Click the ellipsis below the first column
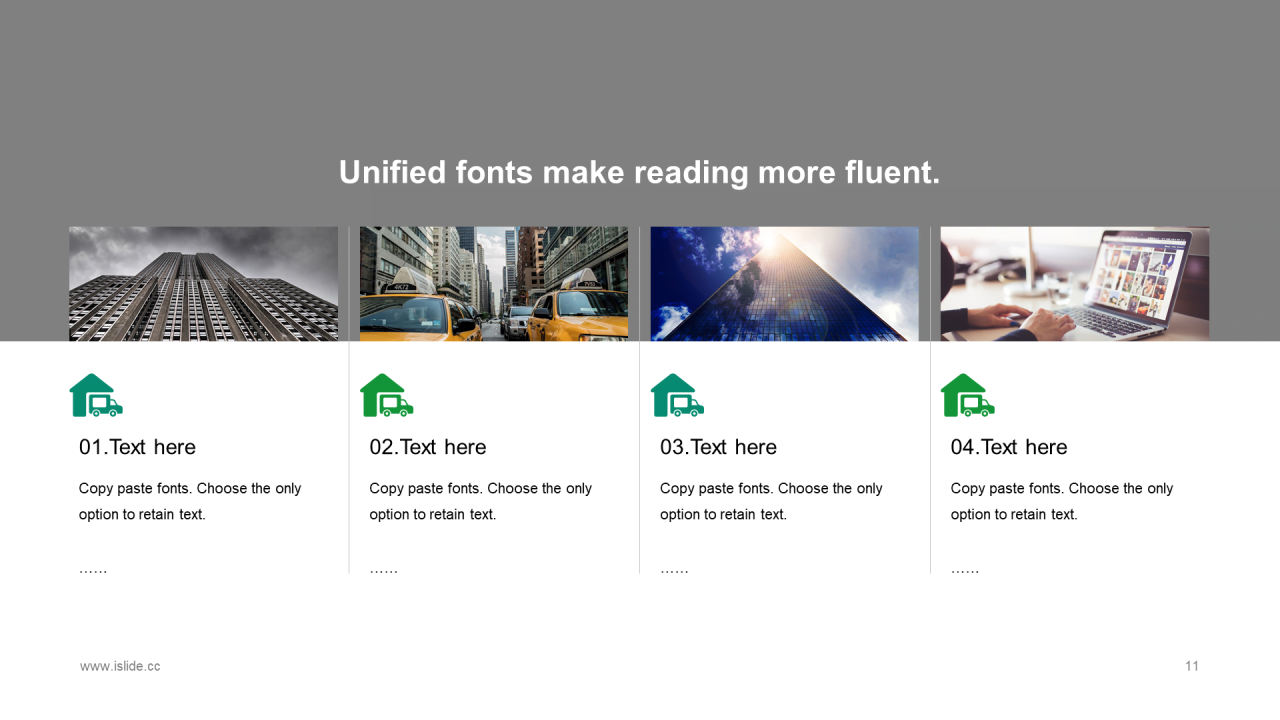 [x=93, y=570]
